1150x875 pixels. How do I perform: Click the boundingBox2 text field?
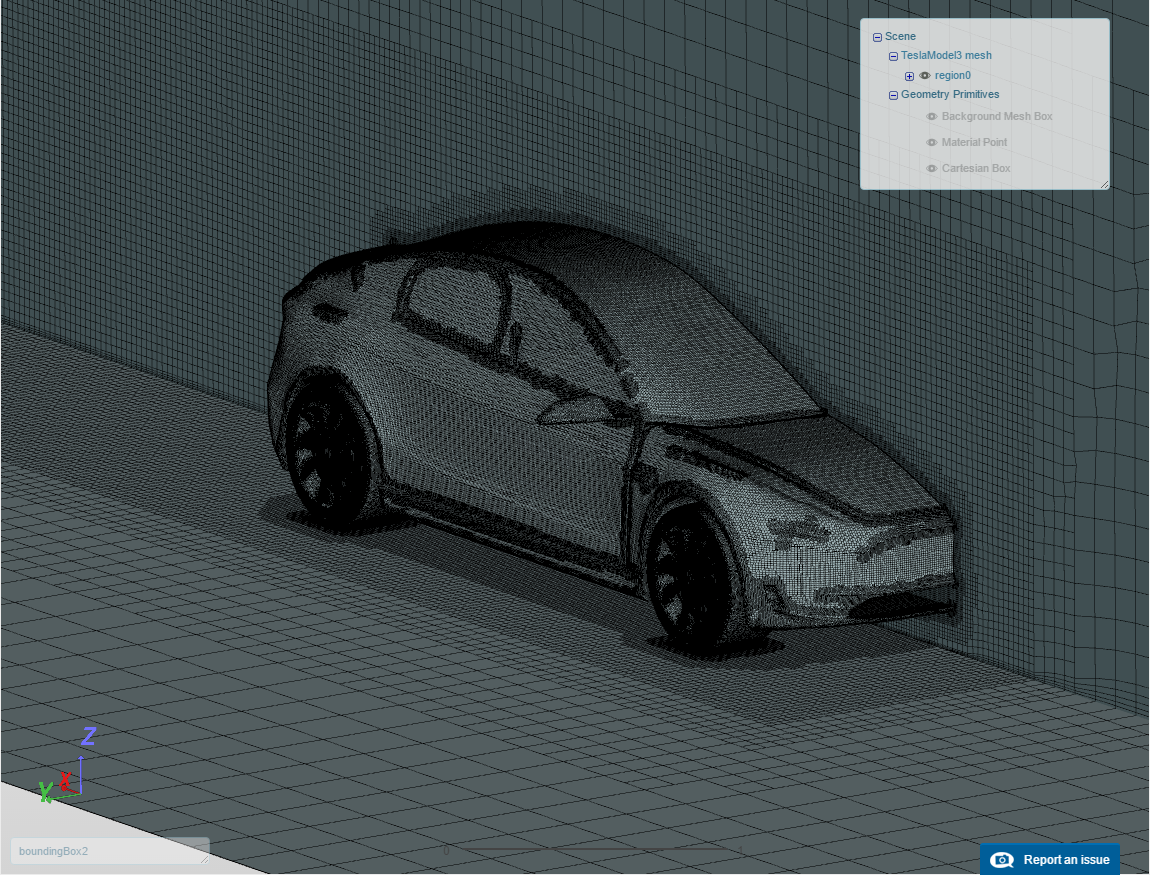[x=110, y=851]
